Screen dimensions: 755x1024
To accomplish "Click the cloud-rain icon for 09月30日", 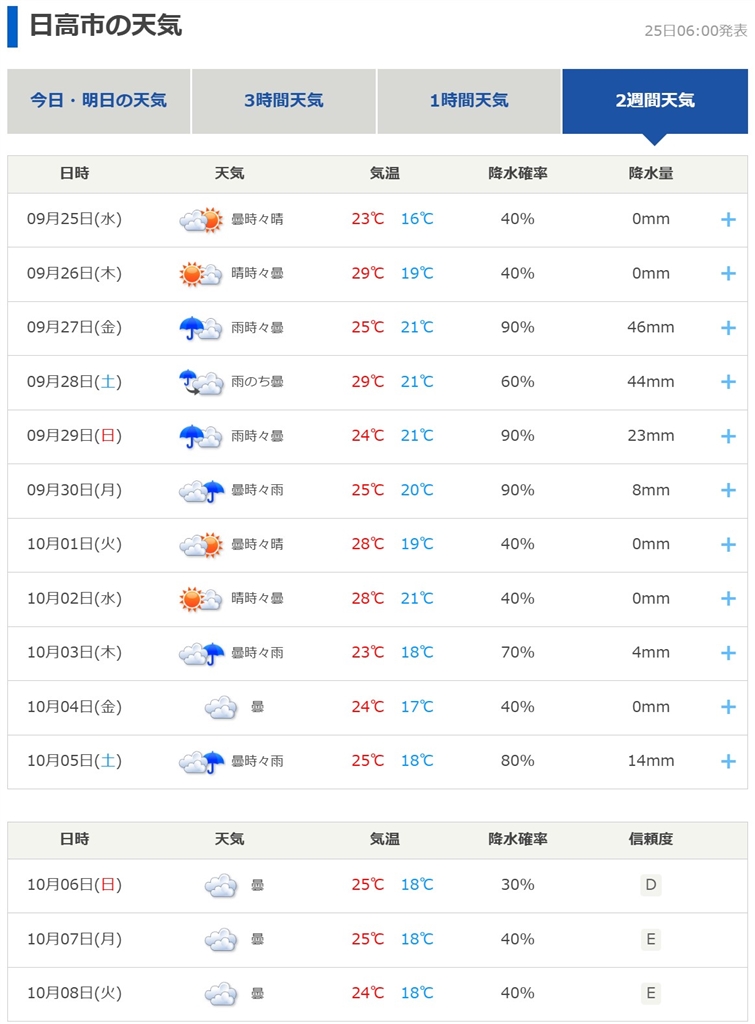I will (200, 490).
